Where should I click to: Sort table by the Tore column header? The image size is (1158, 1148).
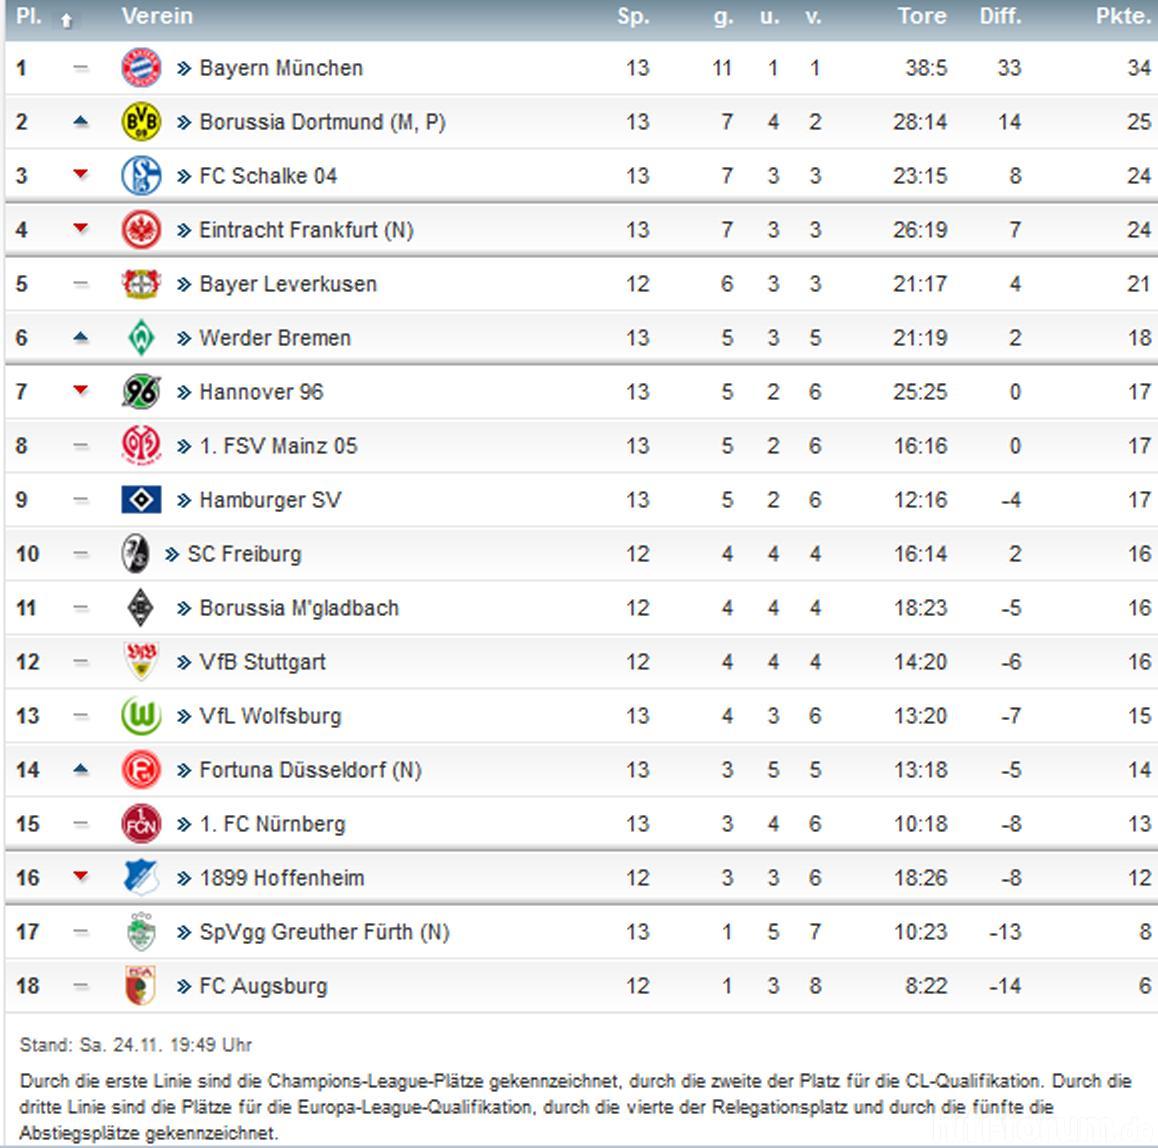coord(921,16)
